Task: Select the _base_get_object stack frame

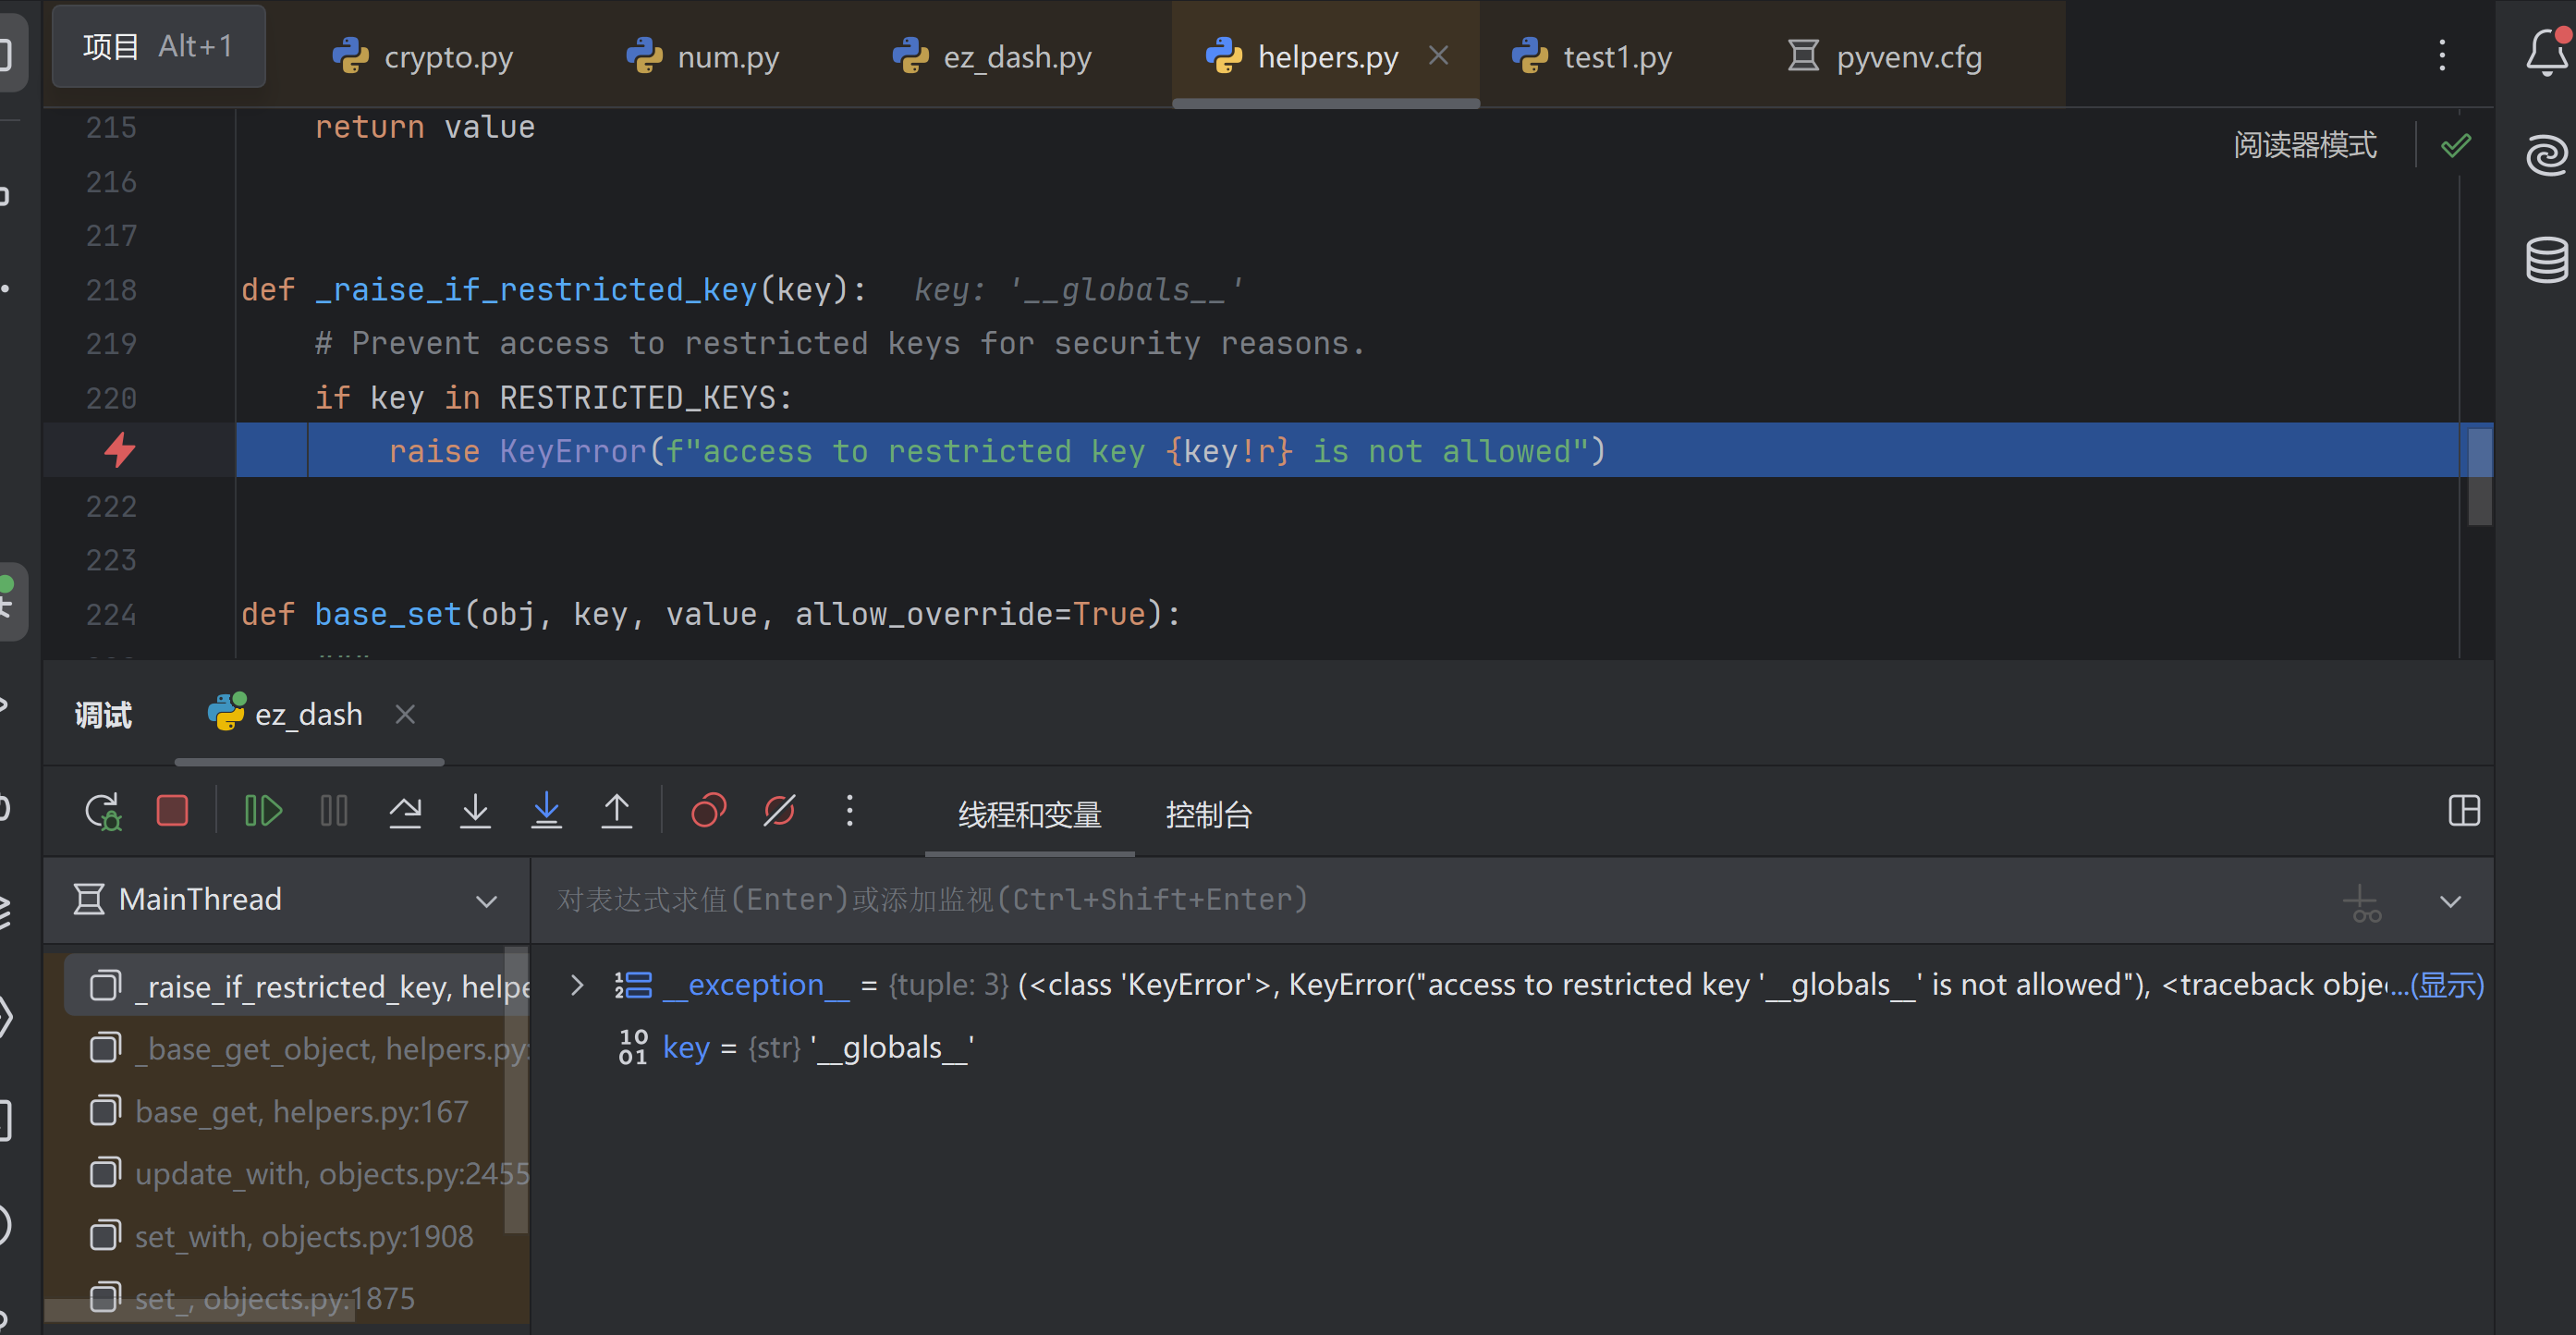Action: pos(296,1049)
